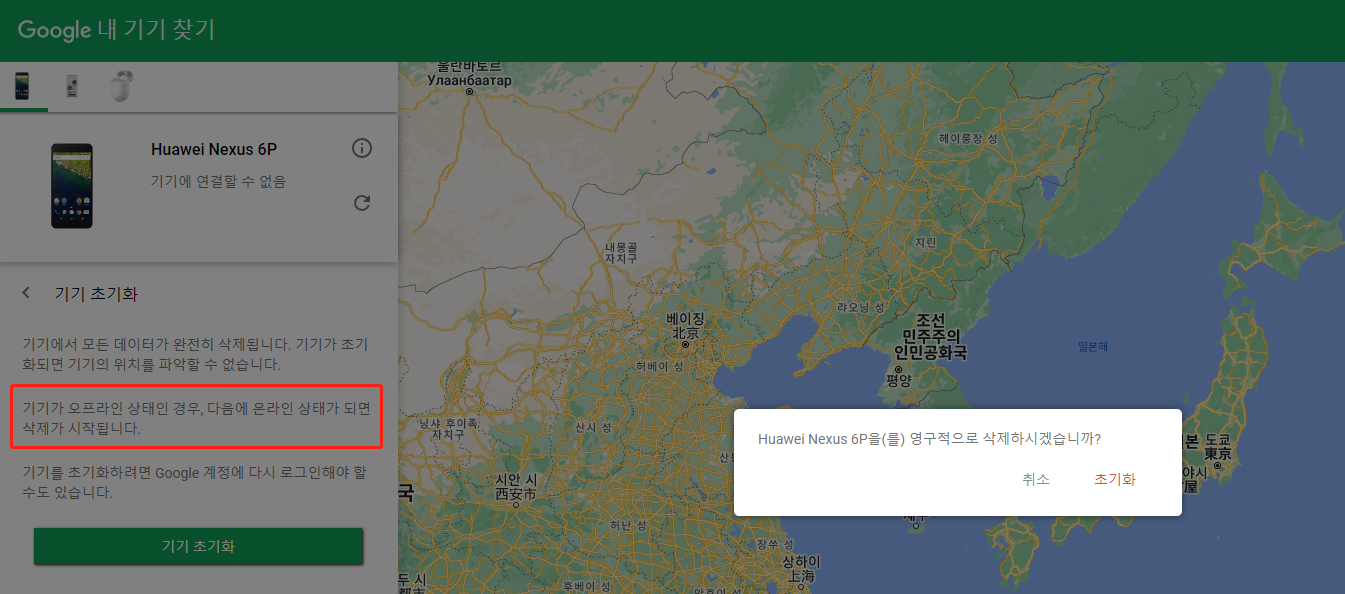Select the Nexus 6P phone device tab
Image resolution: width=1345 pixels, height=594 pixels.
(x=22, y=86)
